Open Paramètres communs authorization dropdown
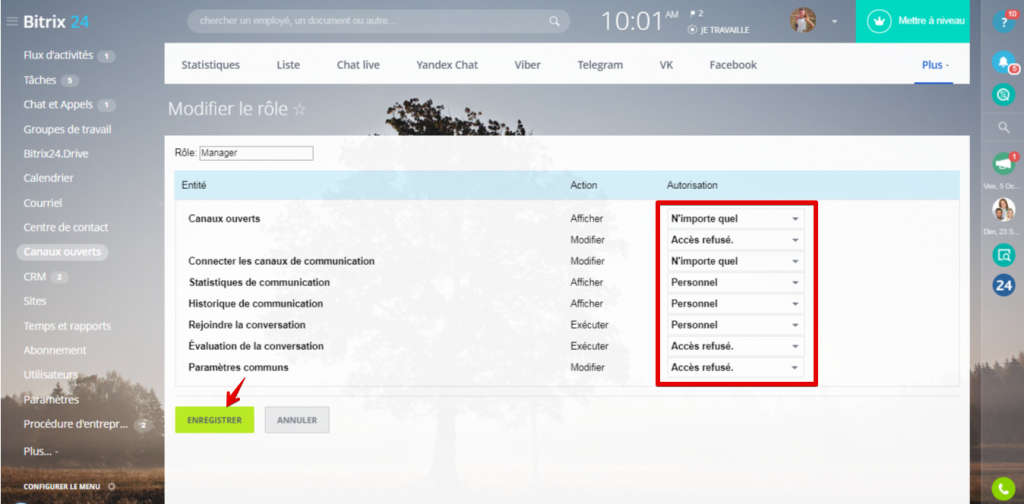 [735, 368]
